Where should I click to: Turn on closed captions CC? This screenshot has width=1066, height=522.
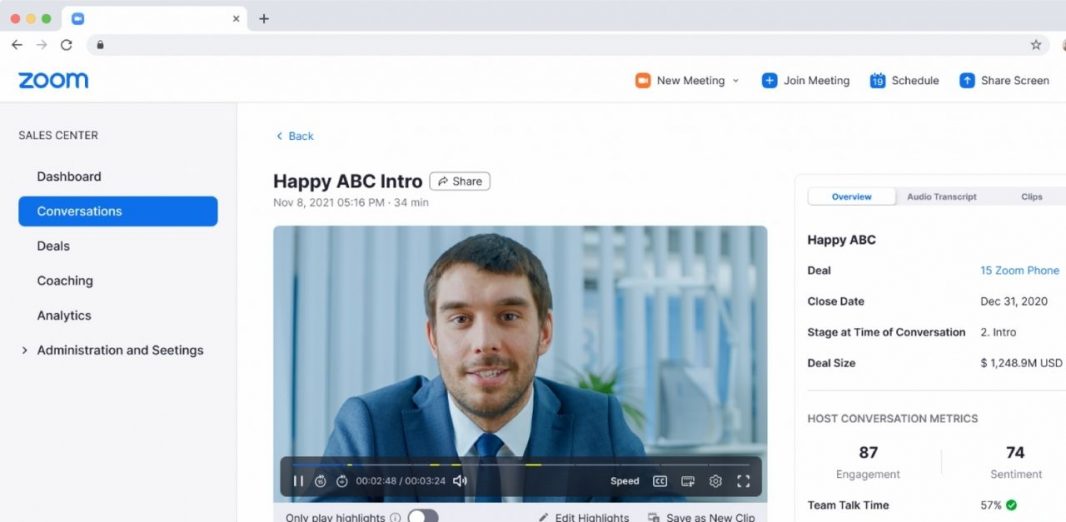[659, 481]
